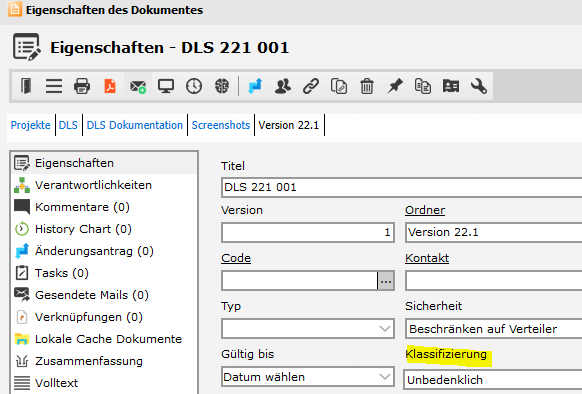The image size is (582, 394).
Task: Open Klassifizierung dropdown Unbedenklich
Action: [x=493, y=380]
